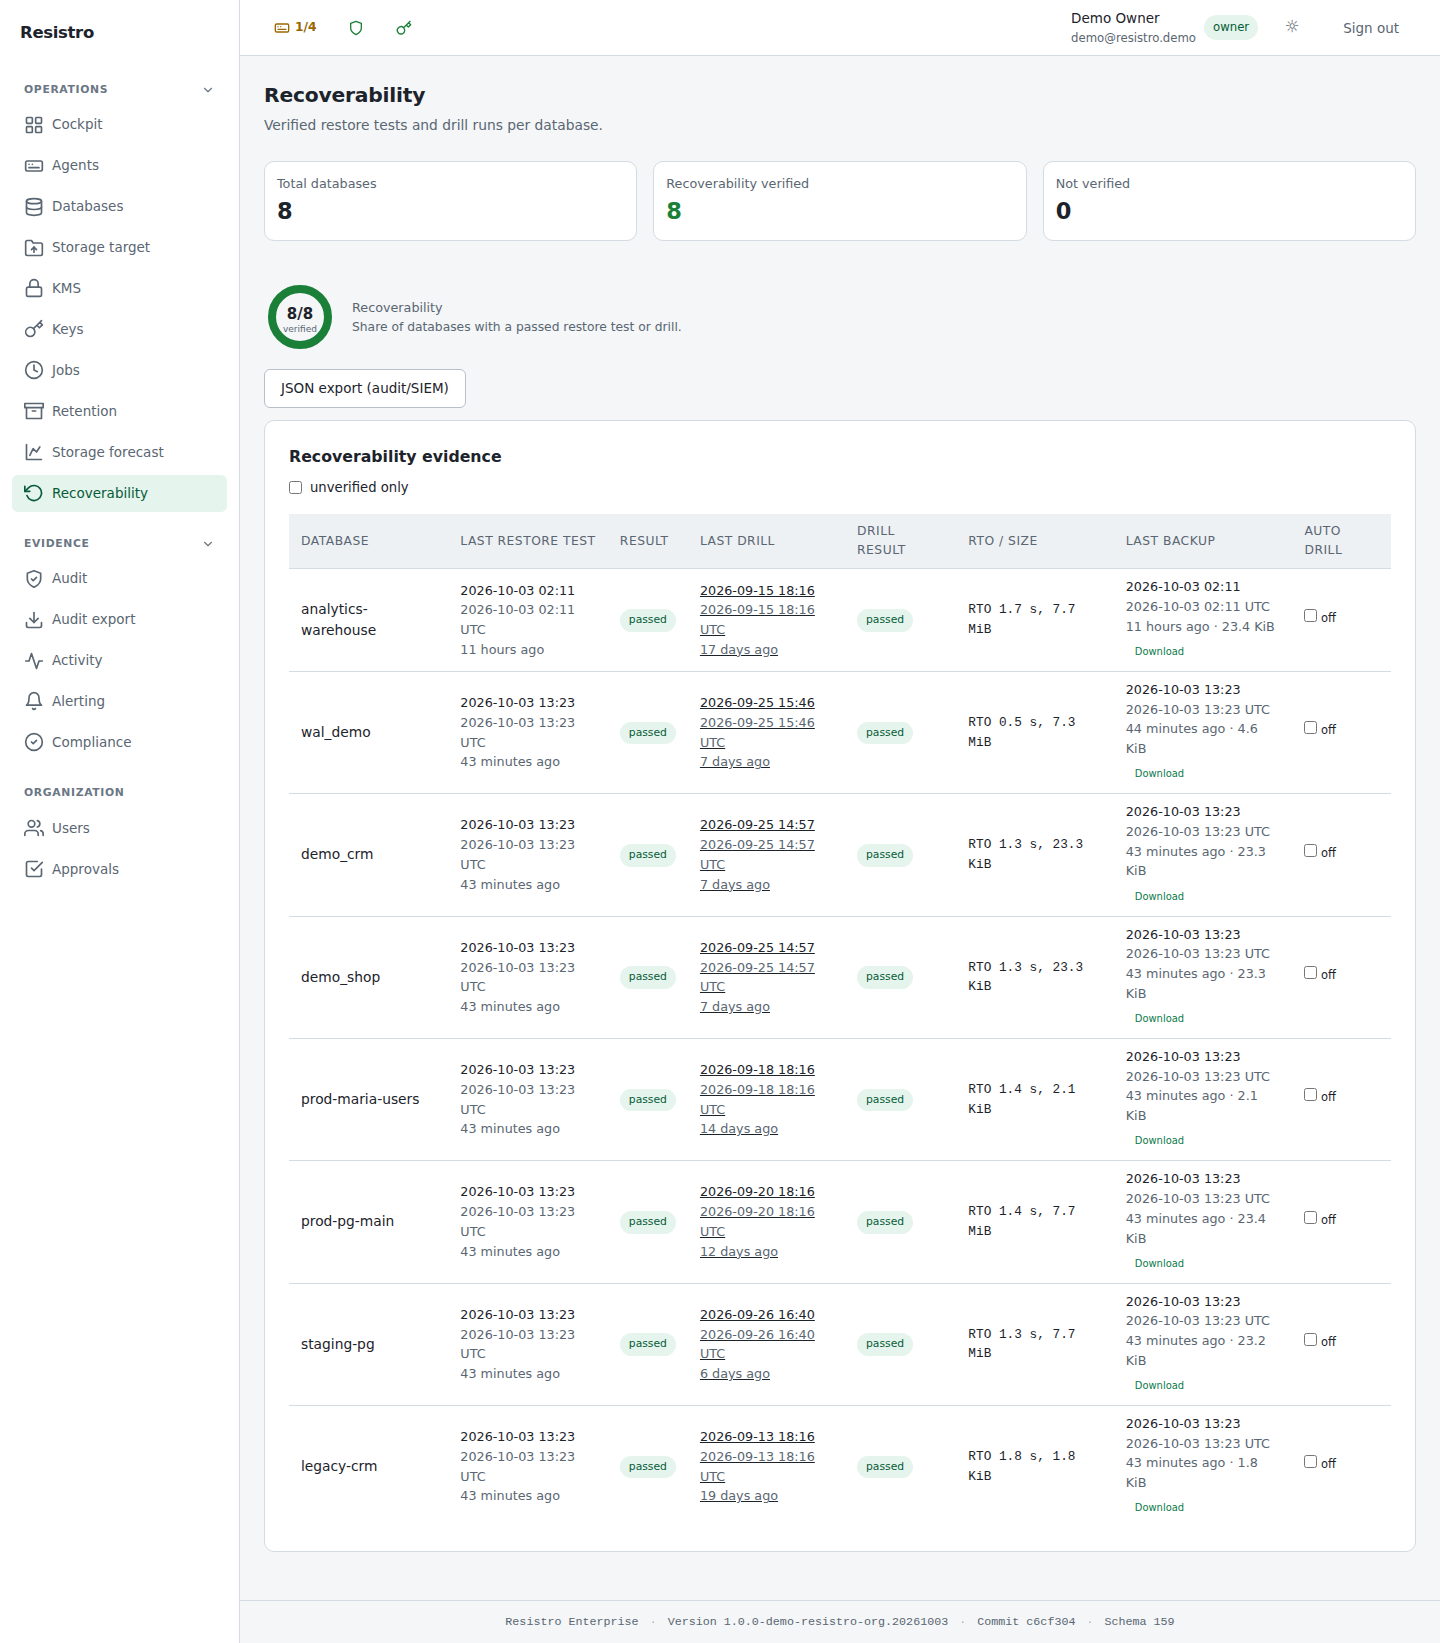Toggle auto drill for legacy-crm
1440x1643 pixels.
point(1310,1462)
